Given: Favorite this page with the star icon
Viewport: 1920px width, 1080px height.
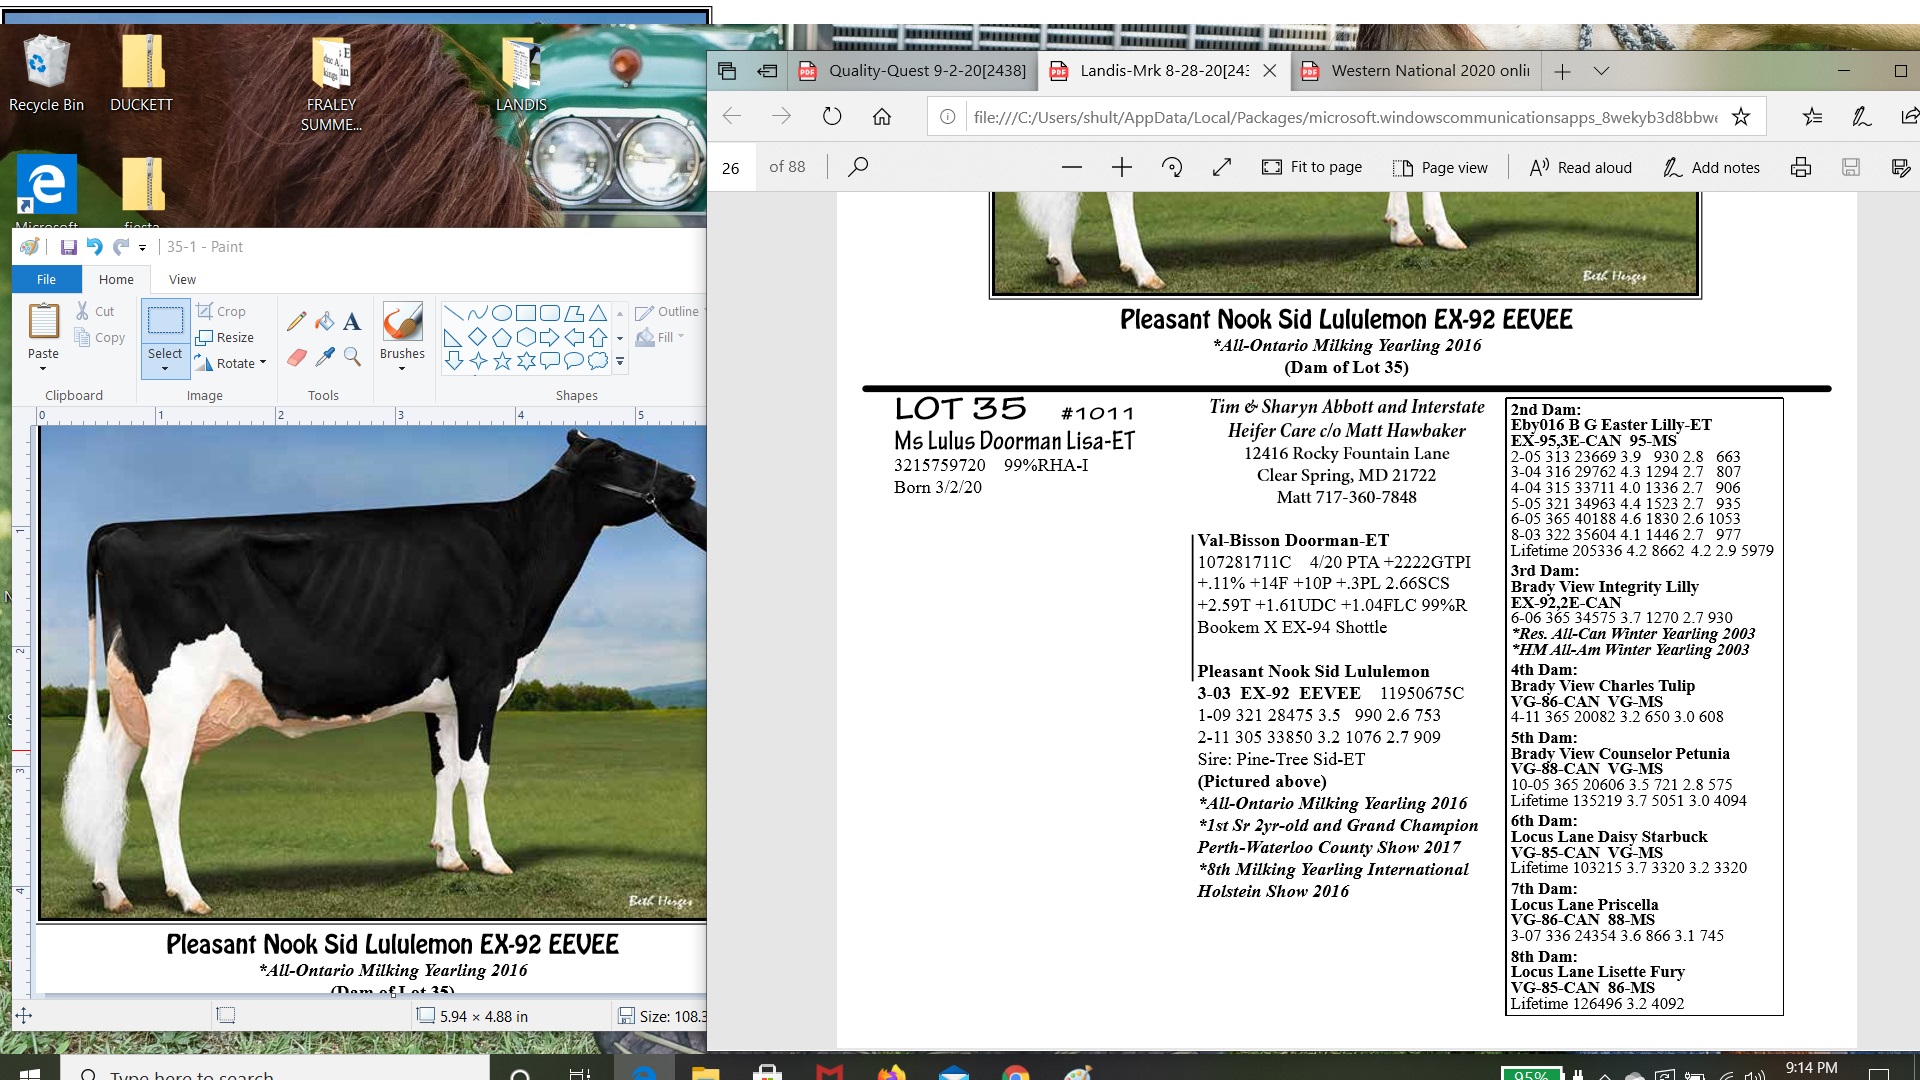Looking at the screenshot, I should point(1741,117).
